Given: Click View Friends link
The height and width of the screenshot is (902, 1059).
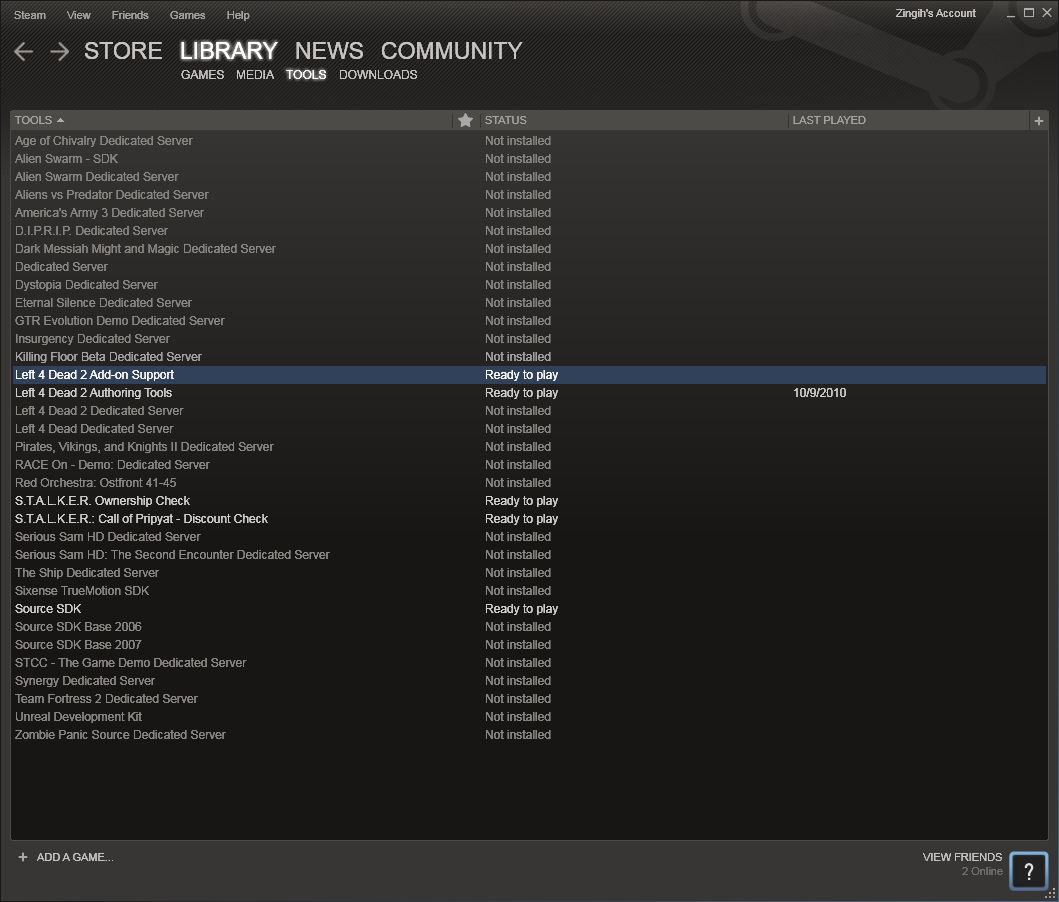Looking at the screenshot, I should (962, 857).
